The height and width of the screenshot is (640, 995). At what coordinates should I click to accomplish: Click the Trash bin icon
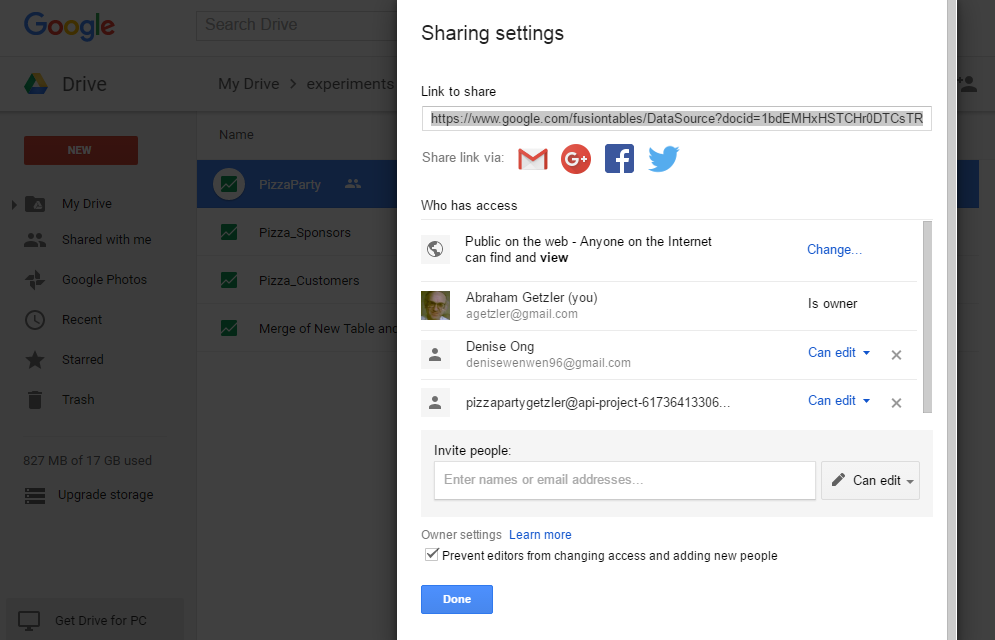click(x=35, y=400)
